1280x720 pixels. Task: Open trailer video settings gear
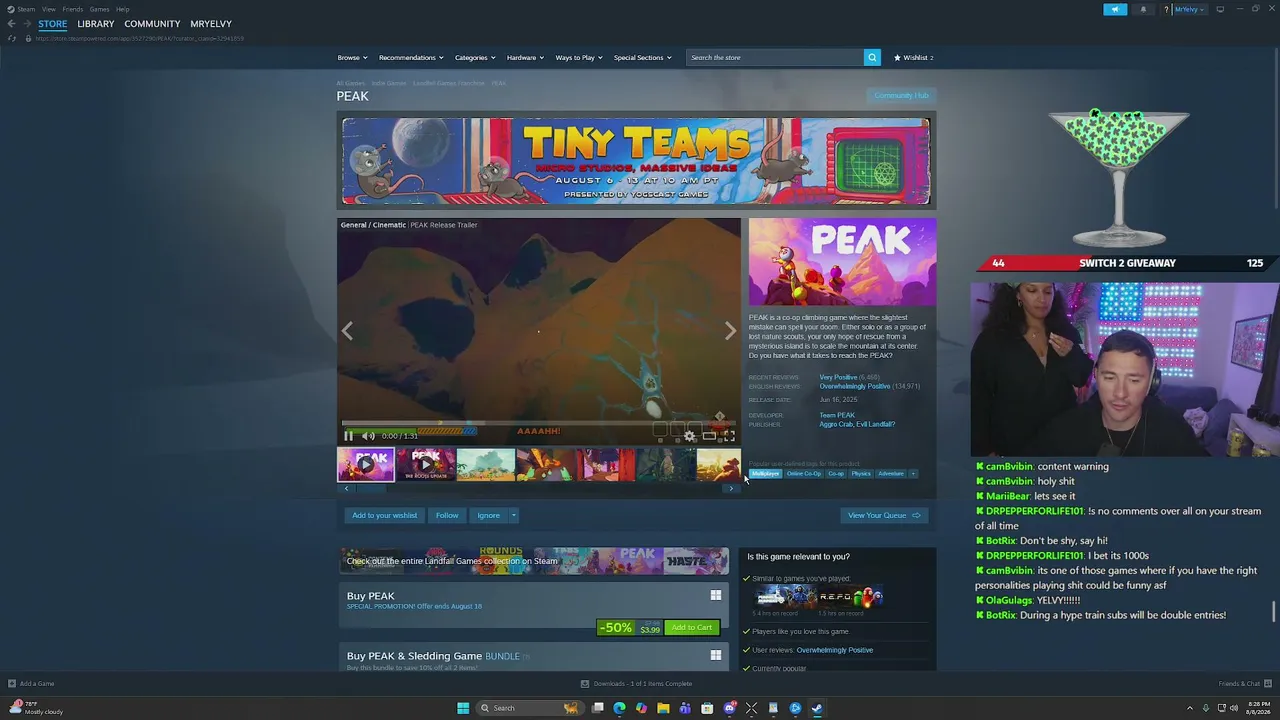click(x=689, y=436)
